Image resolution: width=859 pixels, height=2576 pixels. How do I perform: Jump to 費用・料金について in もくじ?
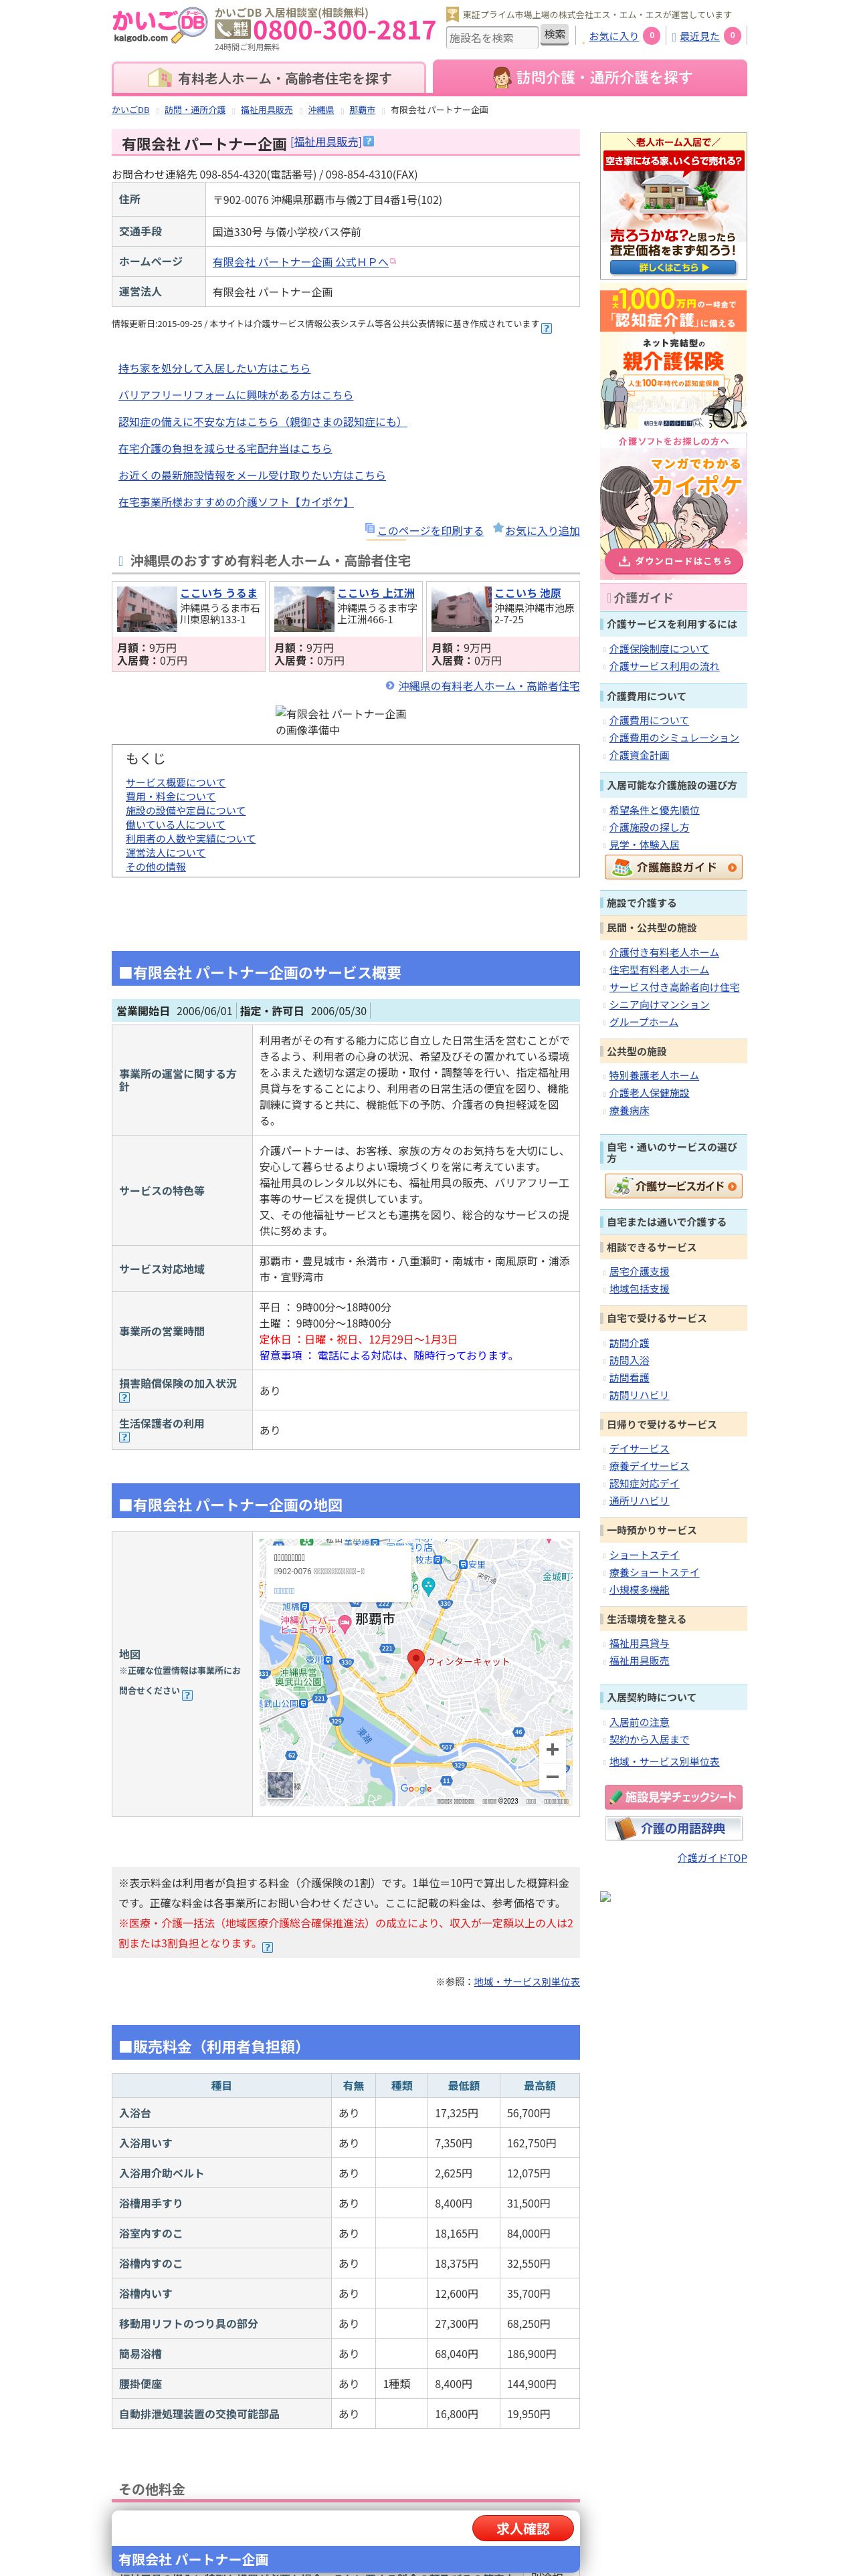click(170, 797)
